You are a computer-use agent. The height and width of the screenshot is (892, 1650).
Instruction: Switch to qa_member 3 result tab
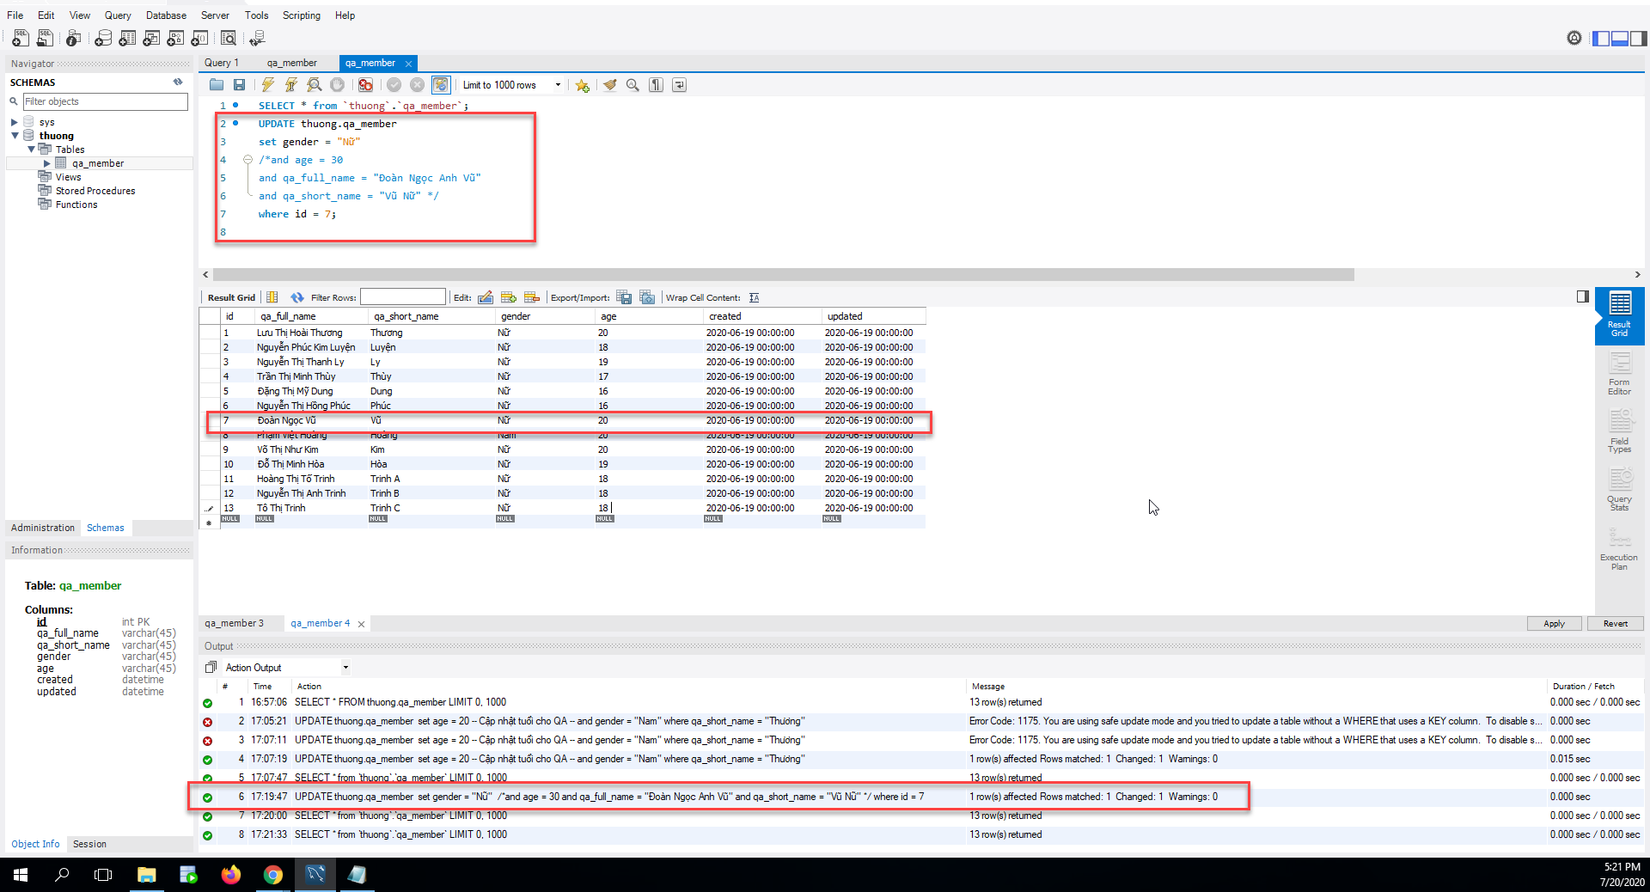(x=235, y=623)
